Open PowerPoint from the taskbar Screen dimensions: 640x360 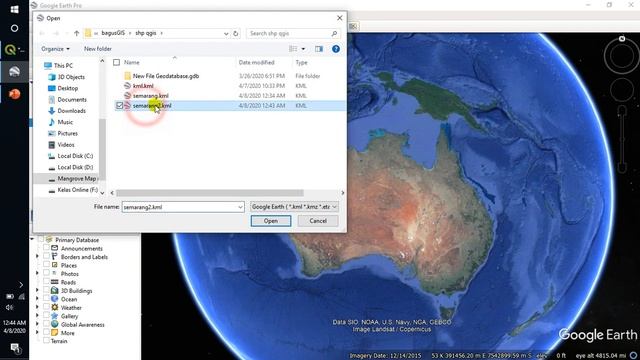point(14,94)
